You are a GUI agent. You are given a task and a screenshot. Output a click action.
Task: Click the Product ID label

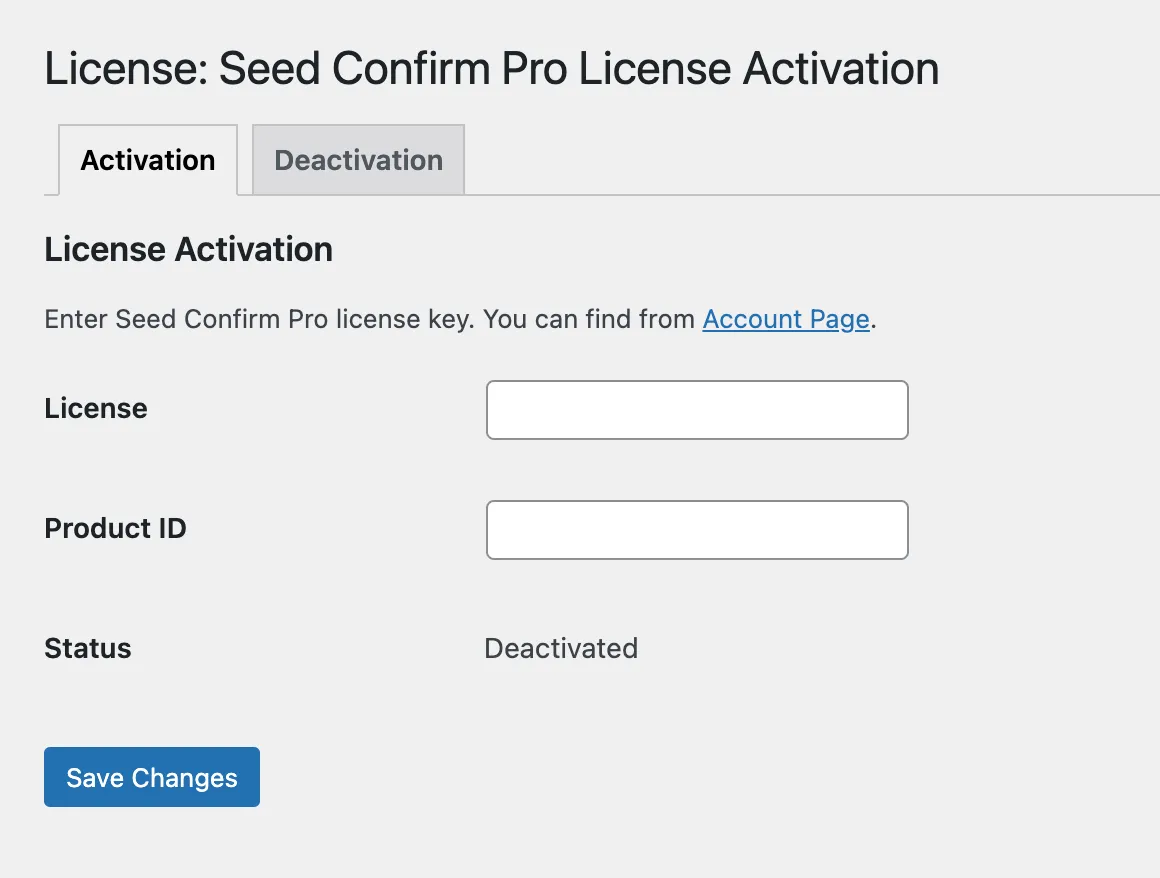[x=115, y=528]
